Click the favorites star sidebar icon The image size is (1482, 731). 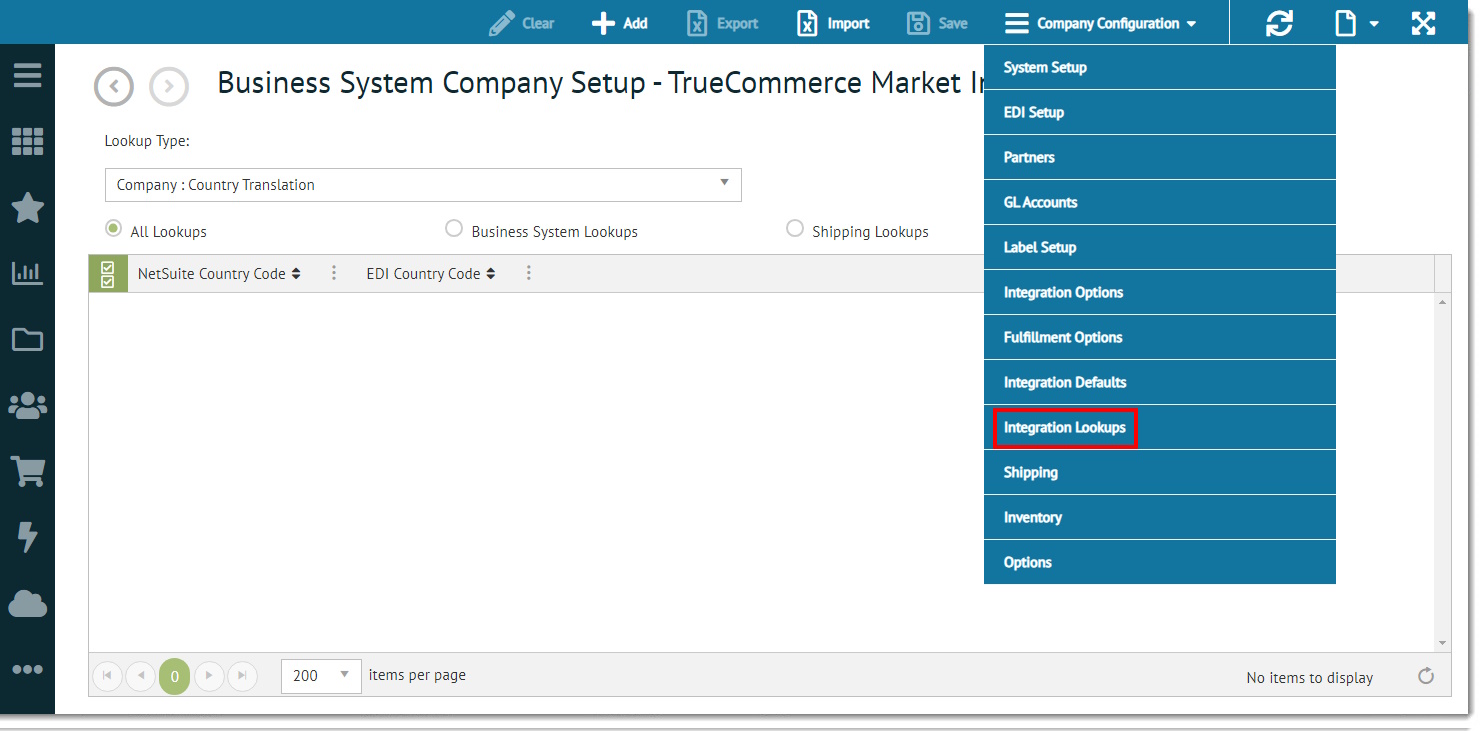[x=27, y=208]
